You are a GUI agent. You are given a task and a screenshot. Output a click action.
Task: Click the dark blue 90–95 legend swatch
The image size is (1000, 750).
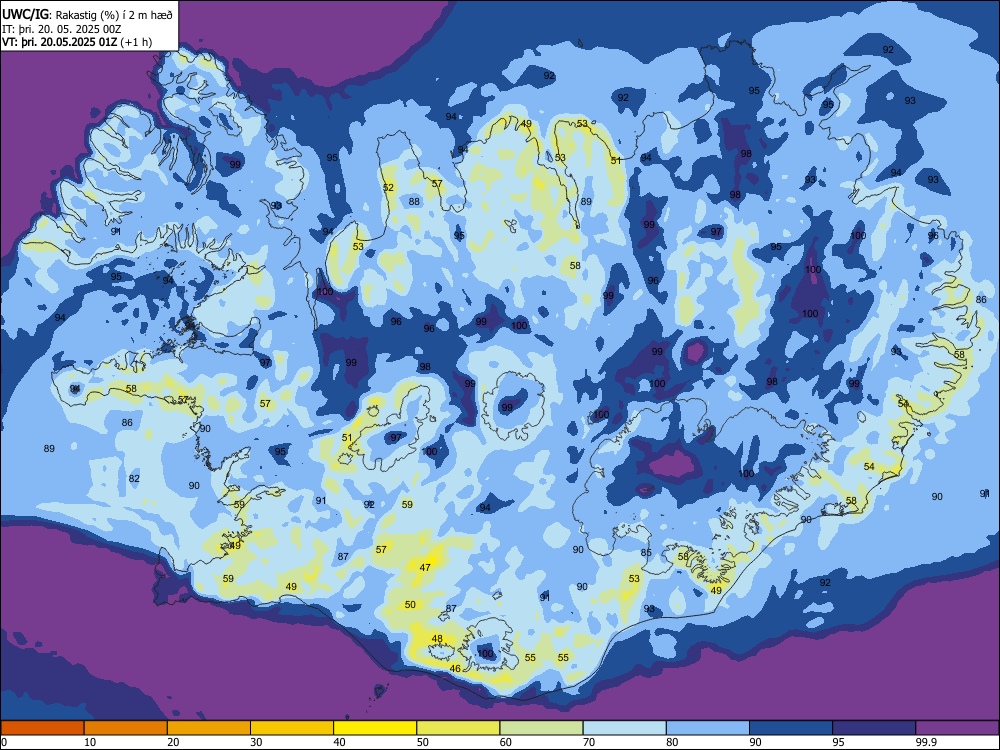791,728
